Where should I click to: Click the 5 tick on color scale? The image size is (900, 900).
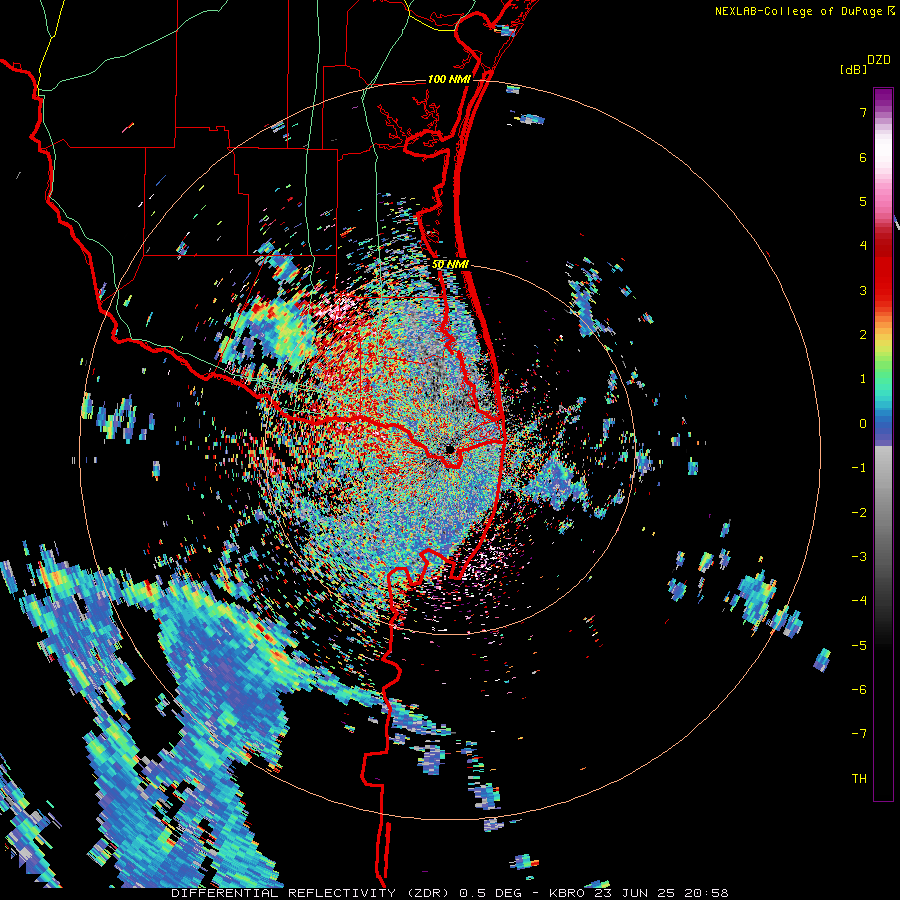[863, 201]
